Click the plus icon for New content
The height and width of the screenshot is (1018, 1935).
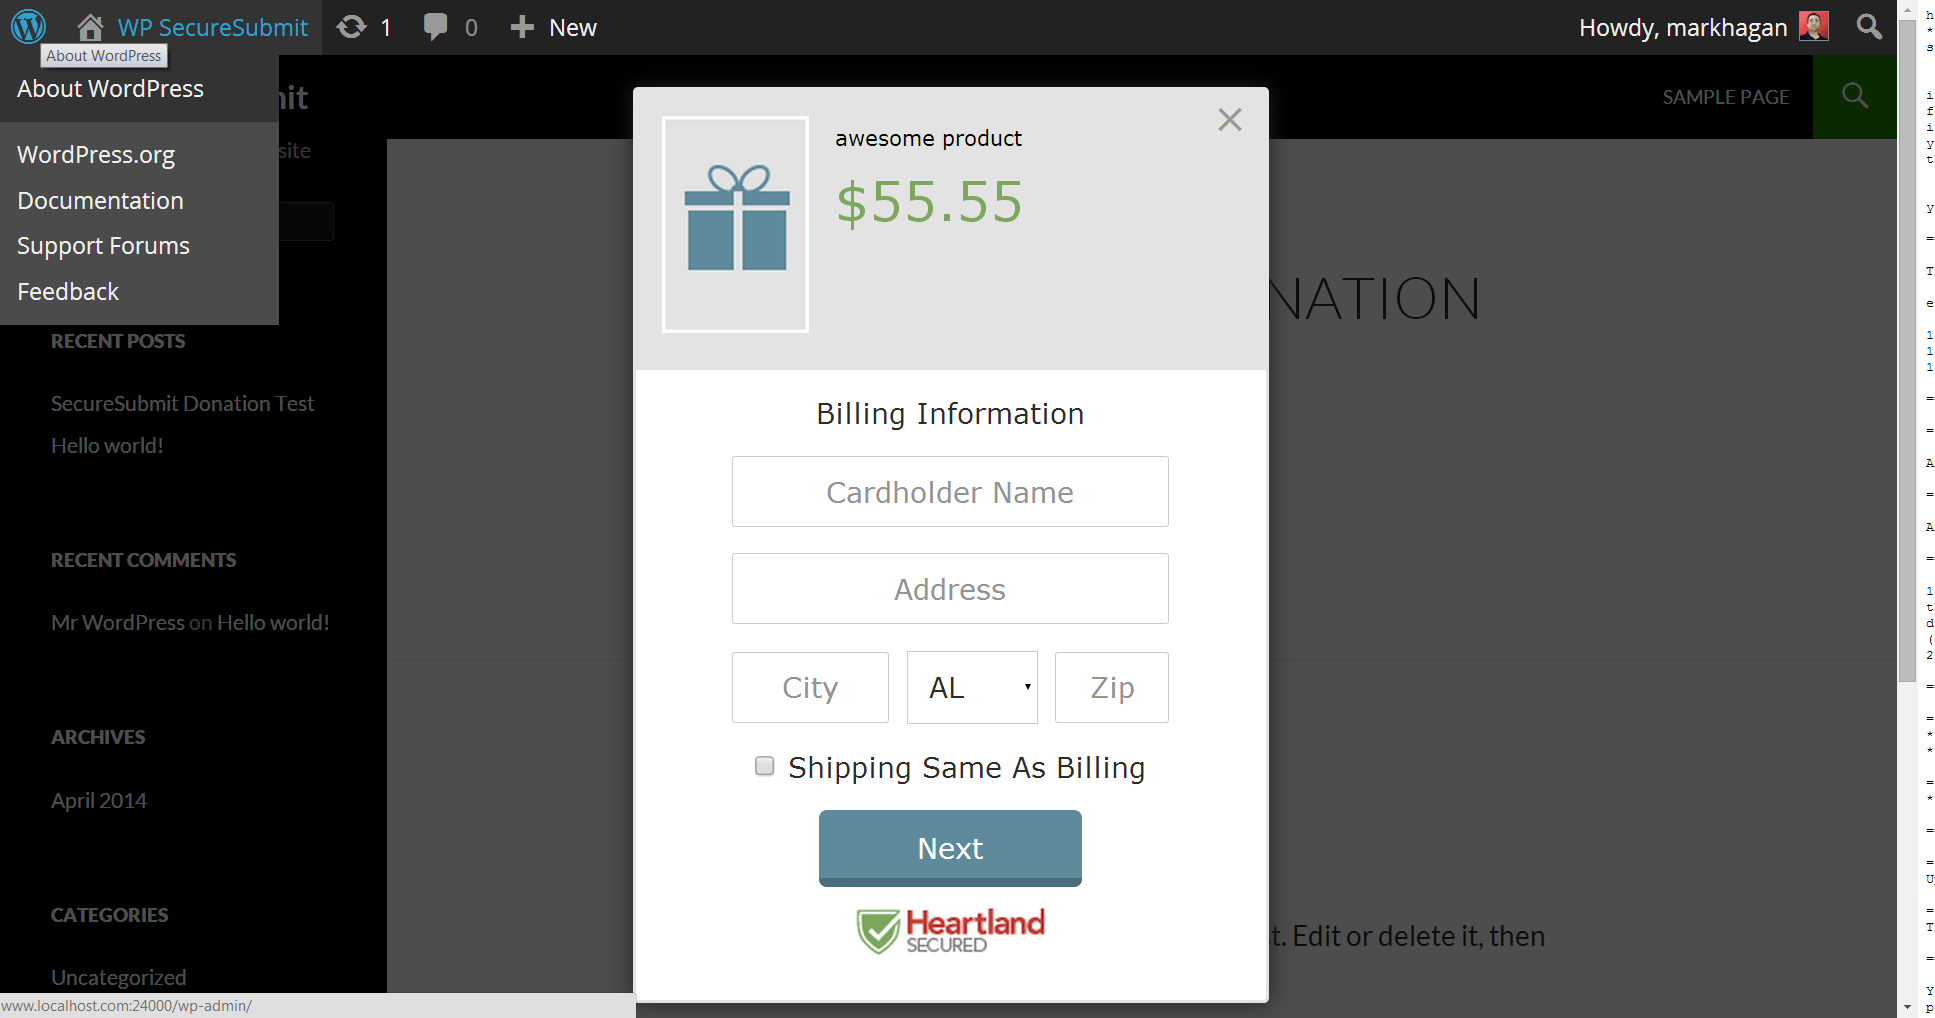coord(522,27)
